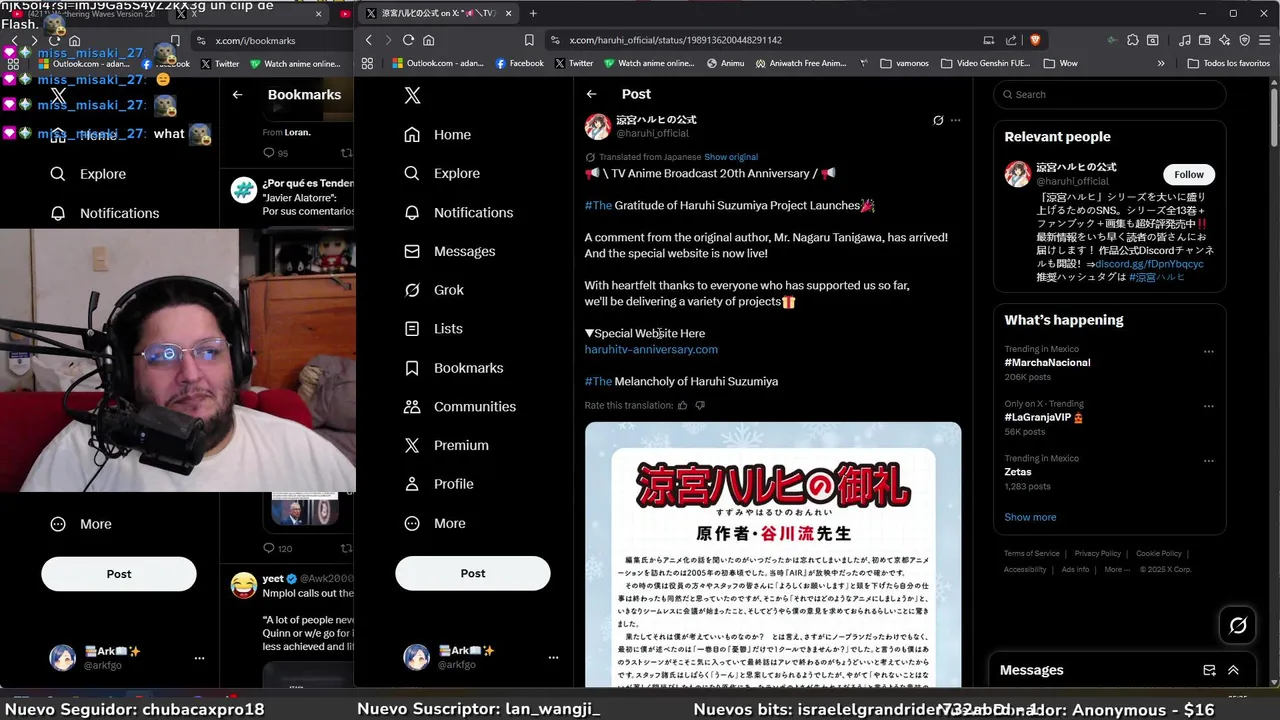Open Explore in the front window sidebar
This screenshot has height=720, width=1280.
coord(441,173)
